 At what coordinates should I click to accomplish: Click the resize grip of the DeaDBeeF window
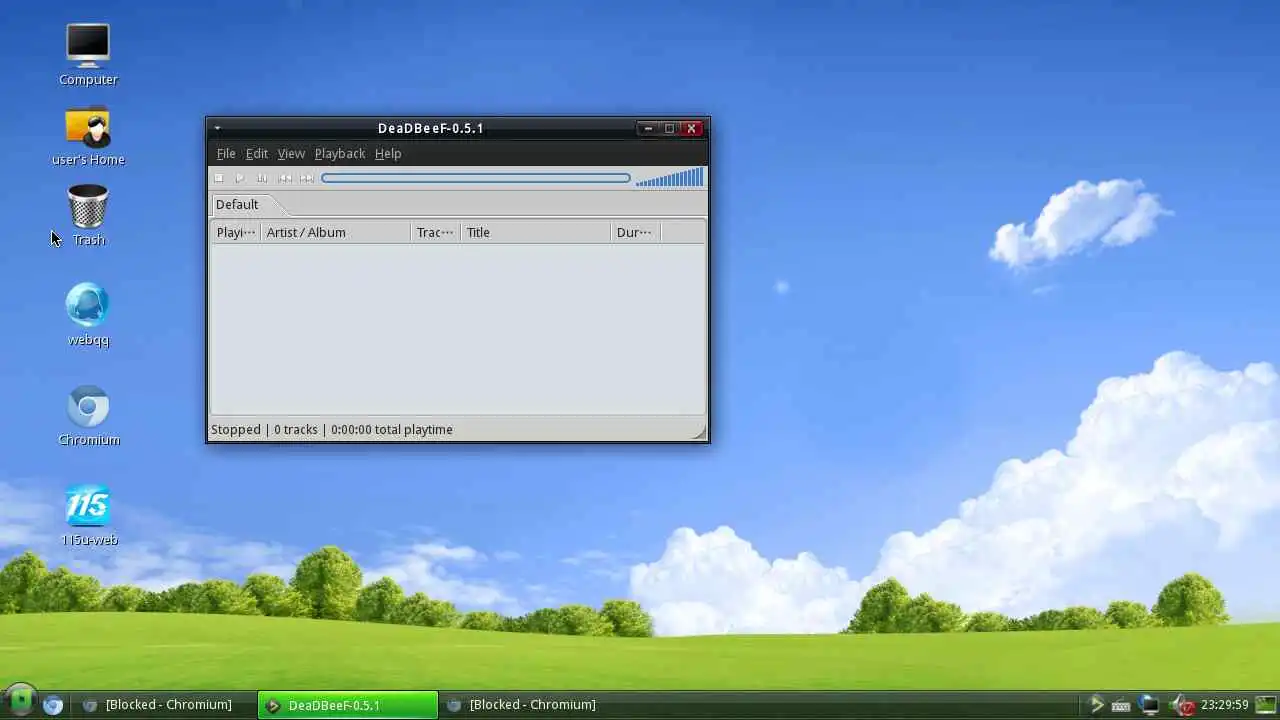(700, 432)
